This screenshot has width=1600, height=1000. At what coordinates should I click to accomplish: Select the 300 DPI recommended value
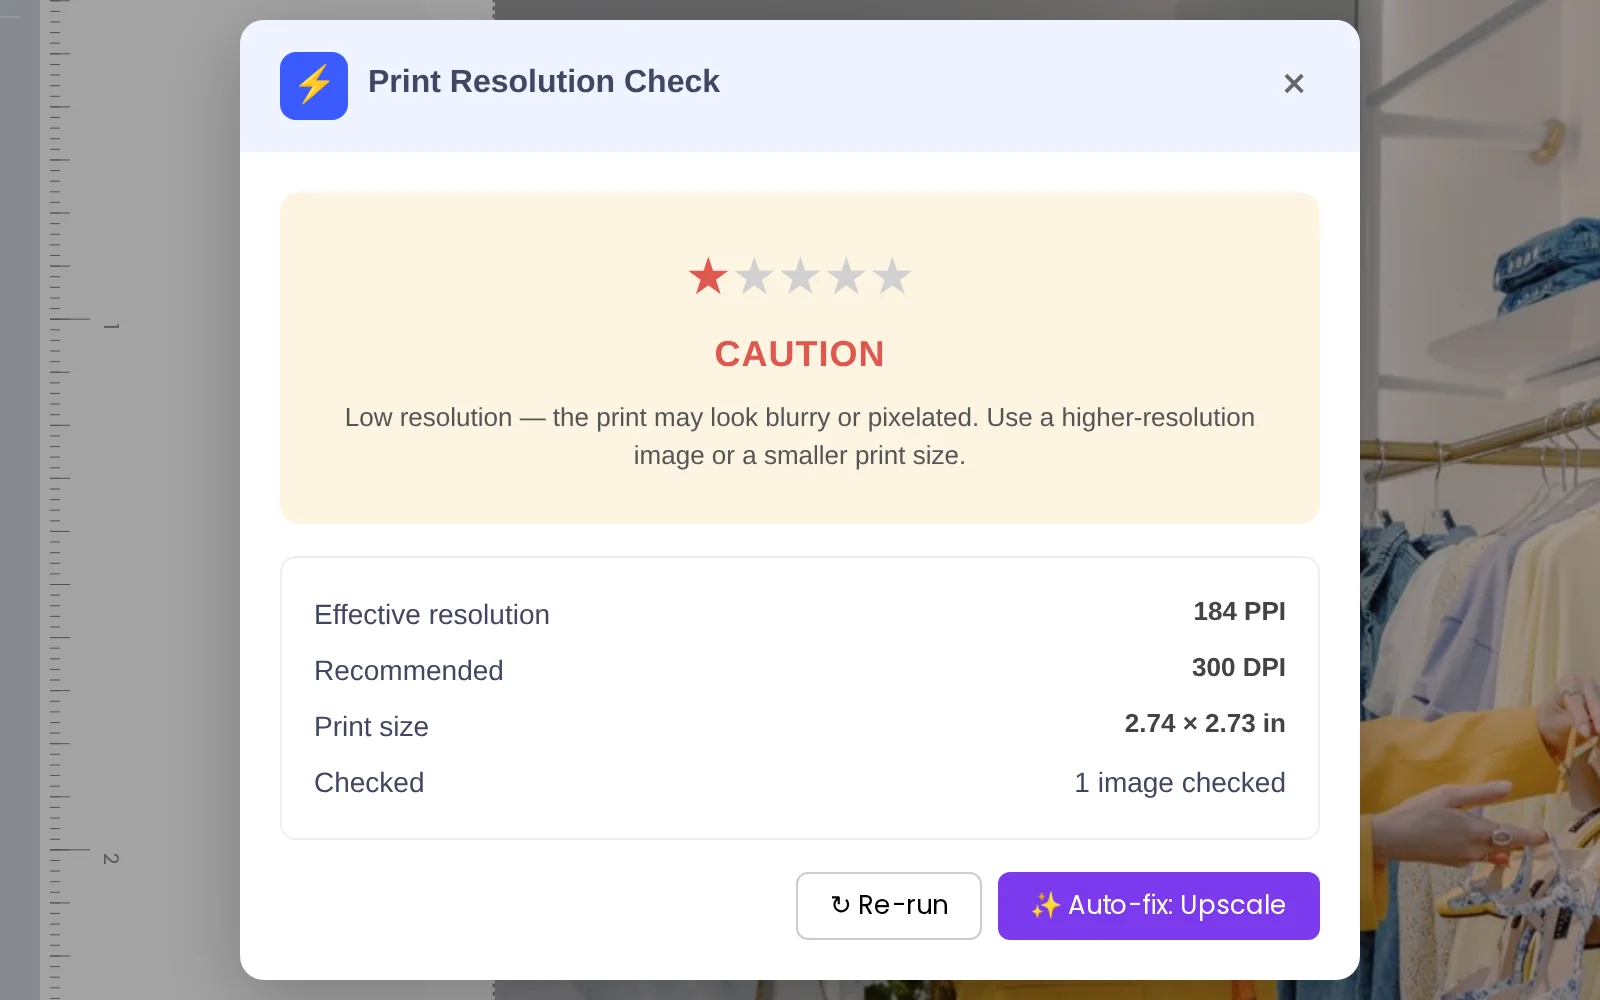[x=1238, y=667]
